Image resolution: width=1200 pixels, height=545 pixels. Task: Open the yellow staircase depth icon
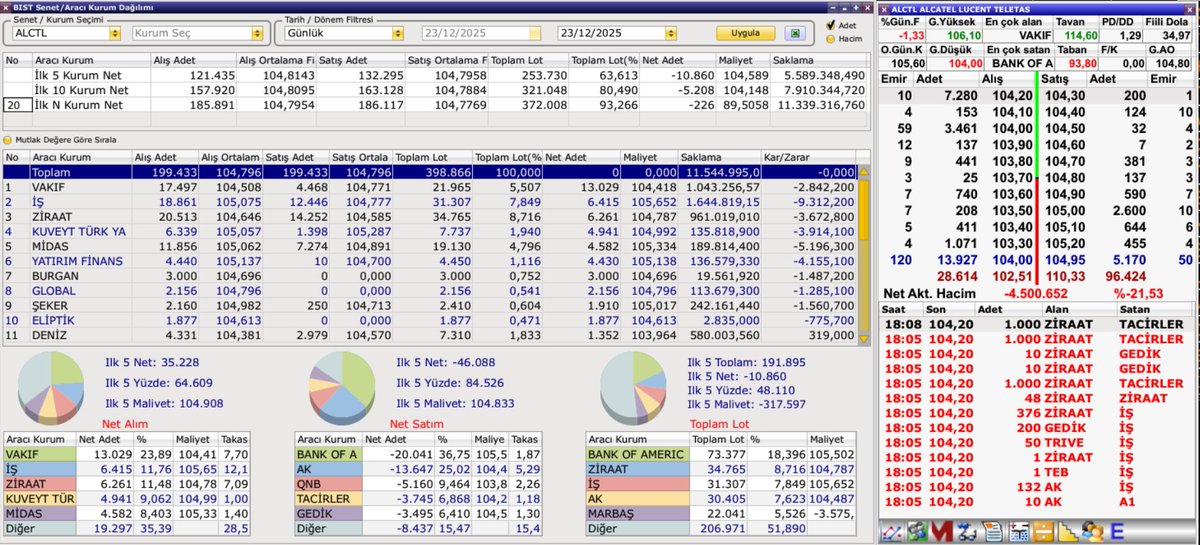[x=1067, y=531]
